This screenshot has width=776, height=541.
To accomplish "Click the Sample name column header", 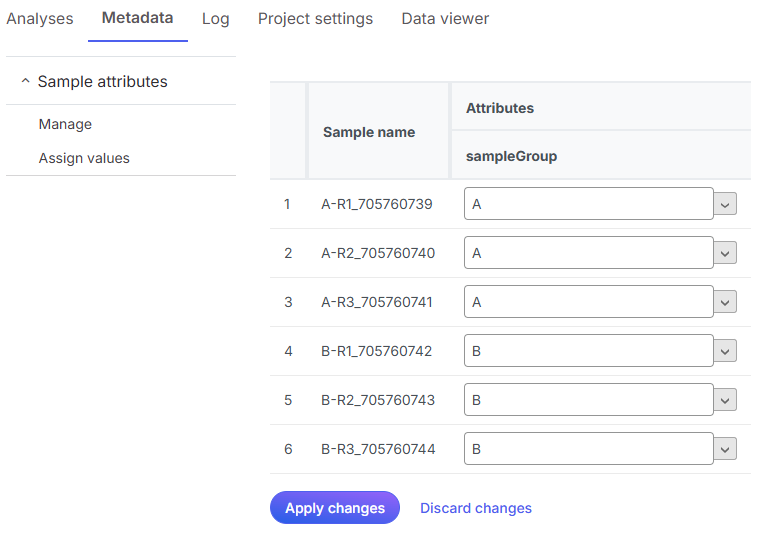I will click(369, 132).
